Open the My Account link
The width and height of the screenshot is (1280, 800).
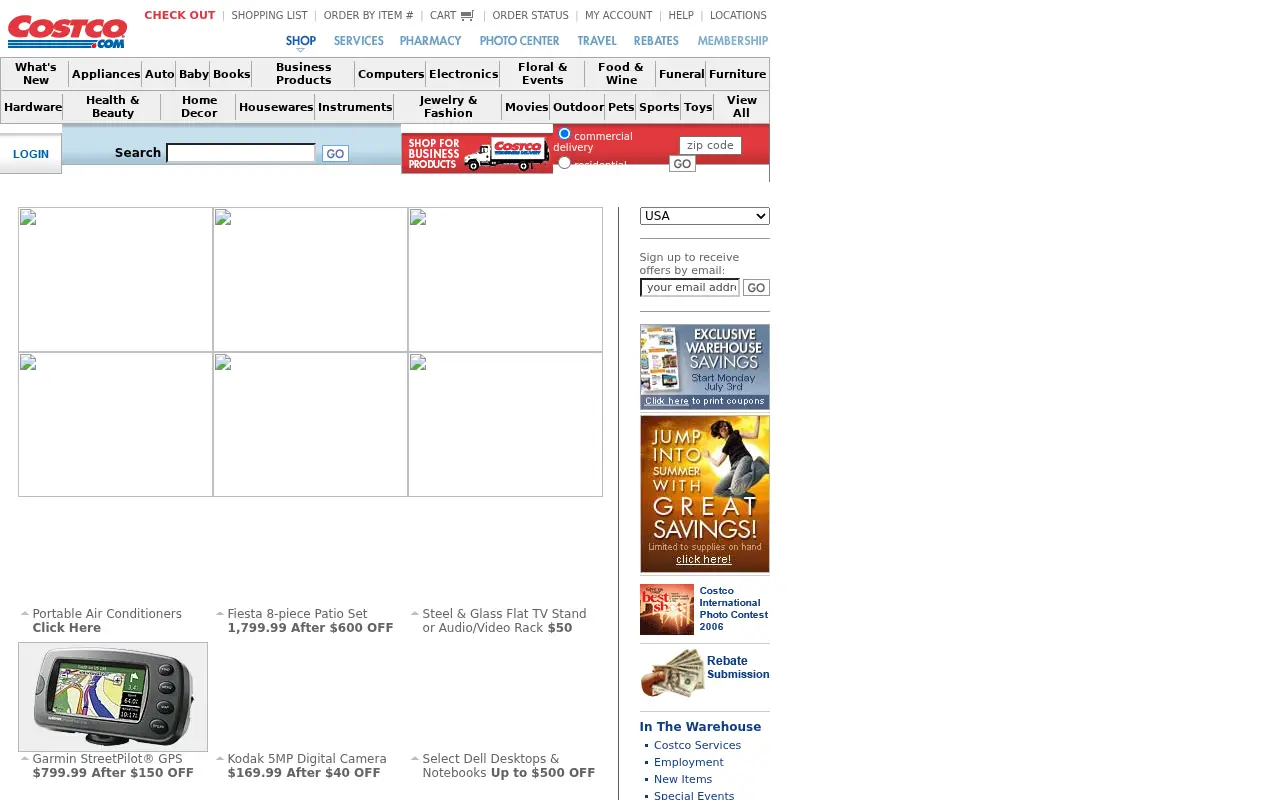tap(618, 15)
